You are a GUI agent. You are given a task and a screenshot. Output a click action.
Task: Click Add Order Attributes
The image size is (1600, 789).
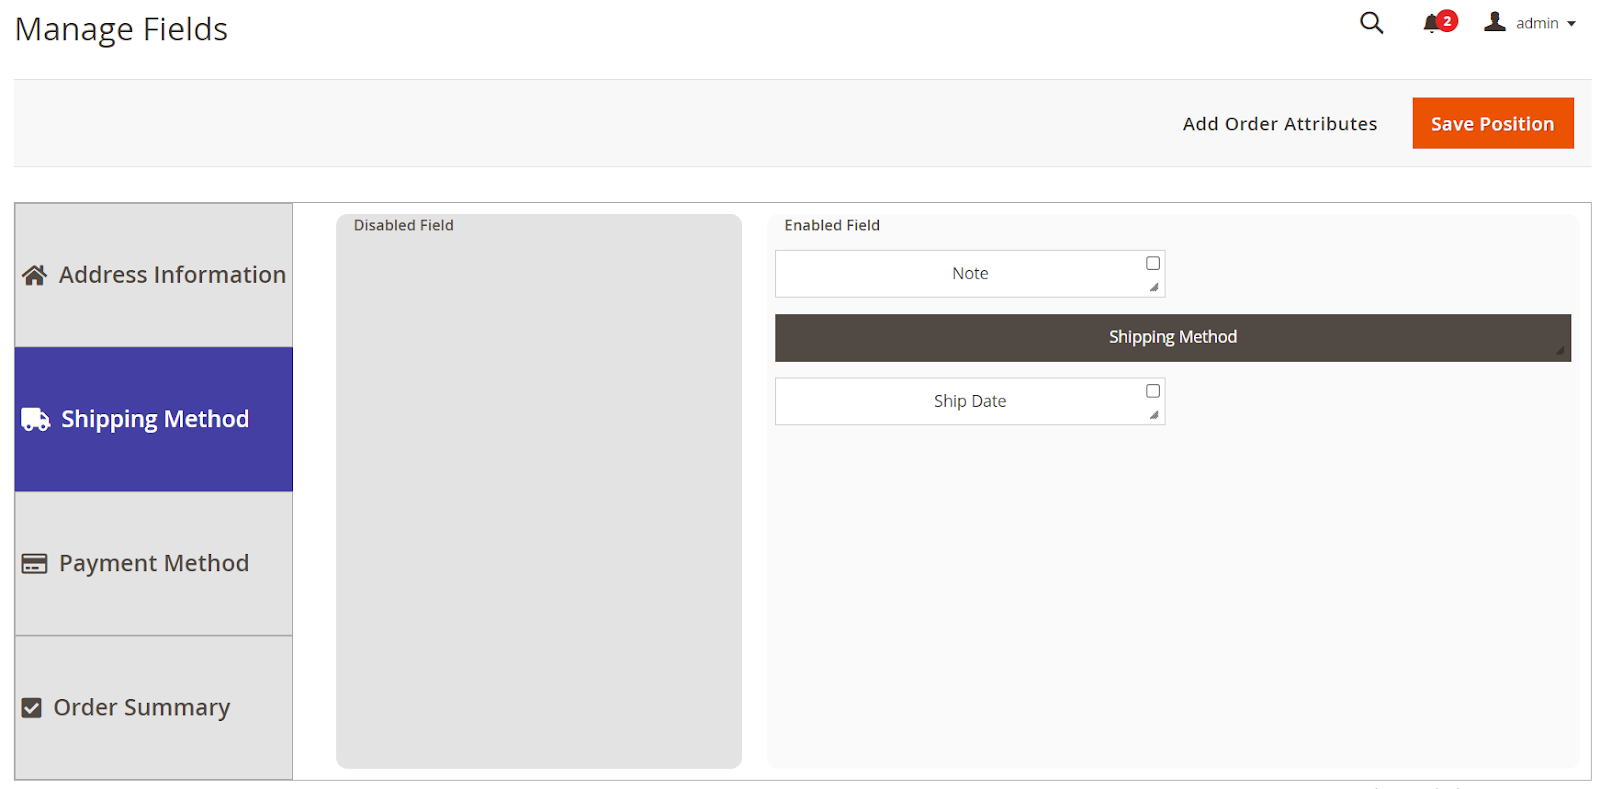pyautogui.click(x=1279, y=124)
